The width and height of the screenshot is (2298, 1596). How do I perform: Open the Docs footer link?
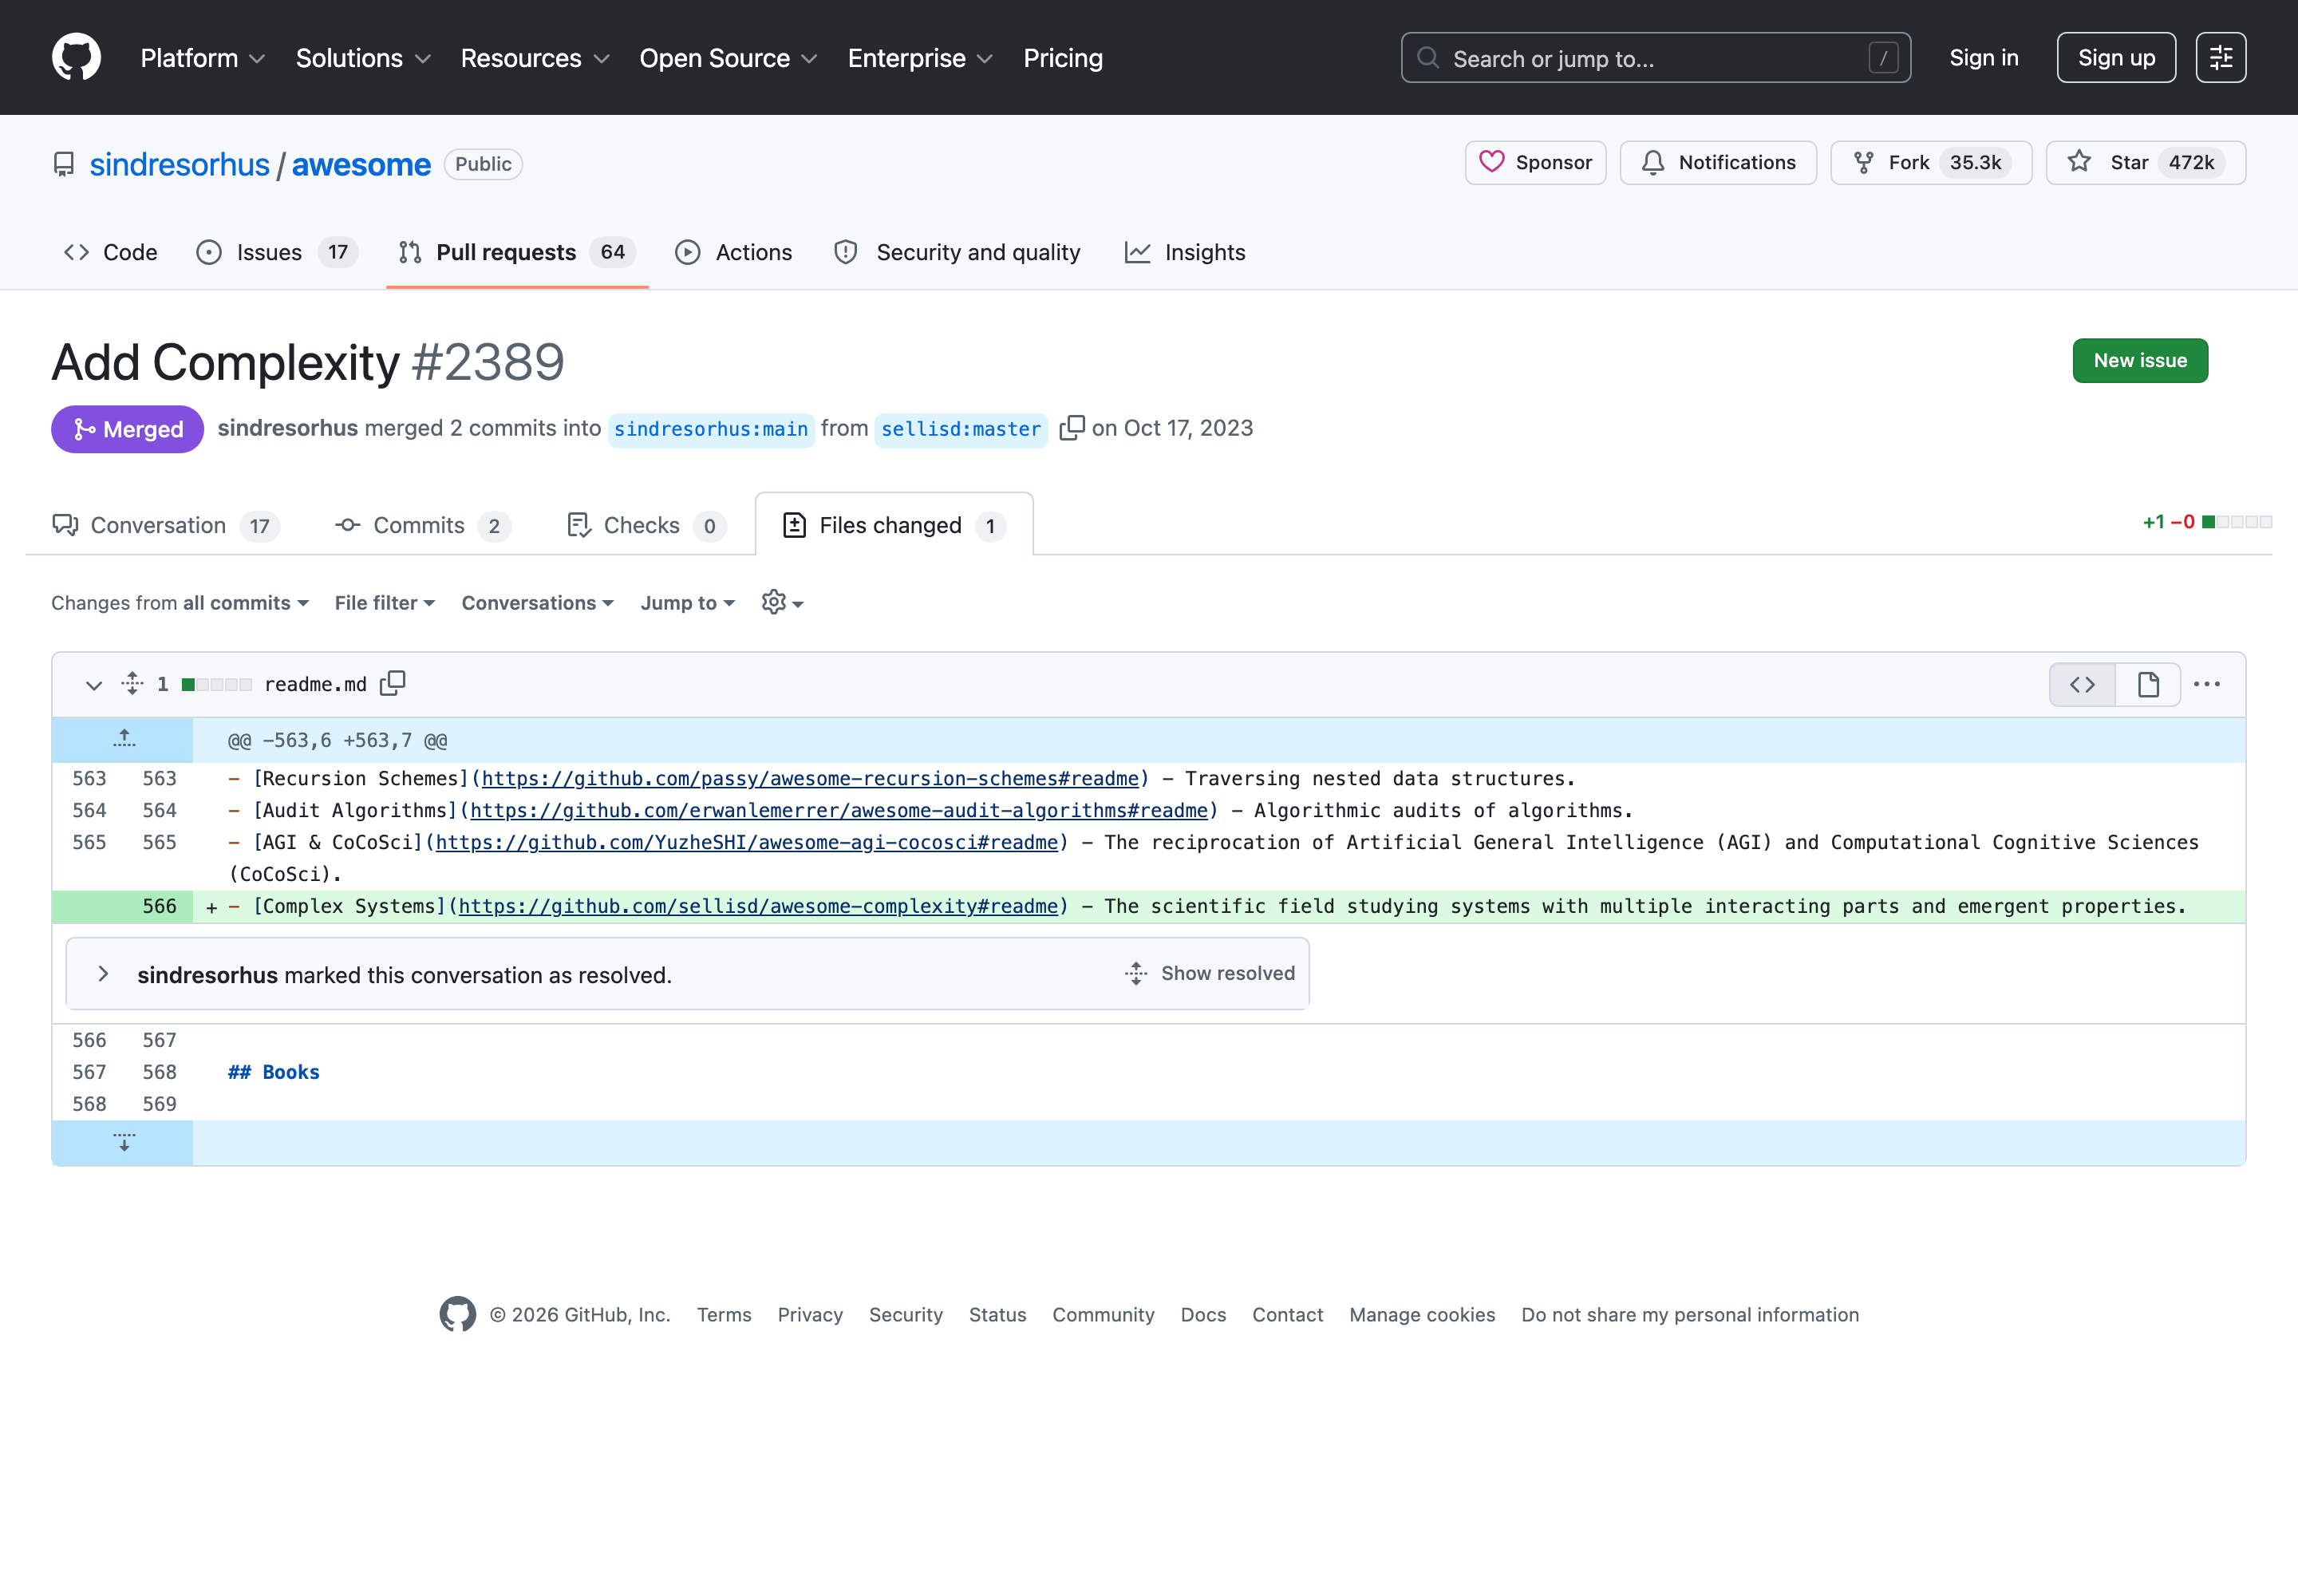(x=1203, y=1315)
